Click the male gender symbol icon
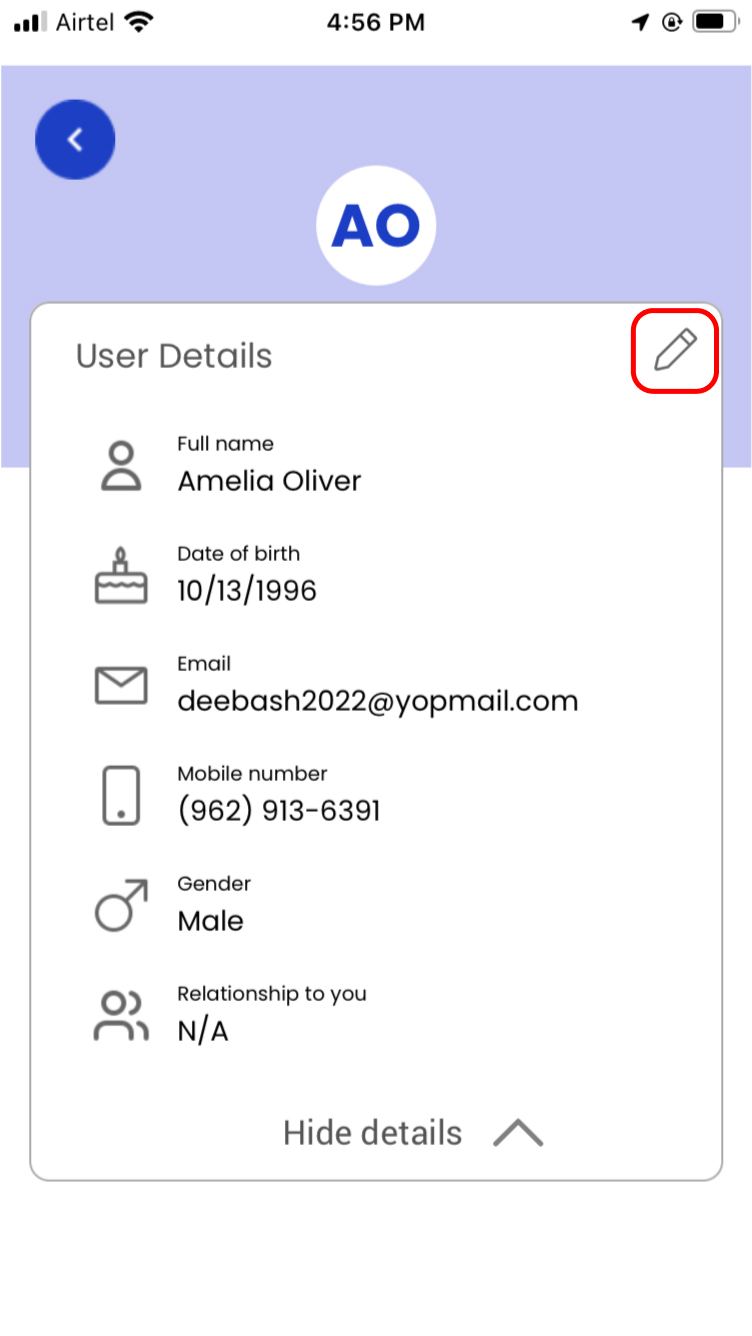752x1336 pixels. point(121,905)
